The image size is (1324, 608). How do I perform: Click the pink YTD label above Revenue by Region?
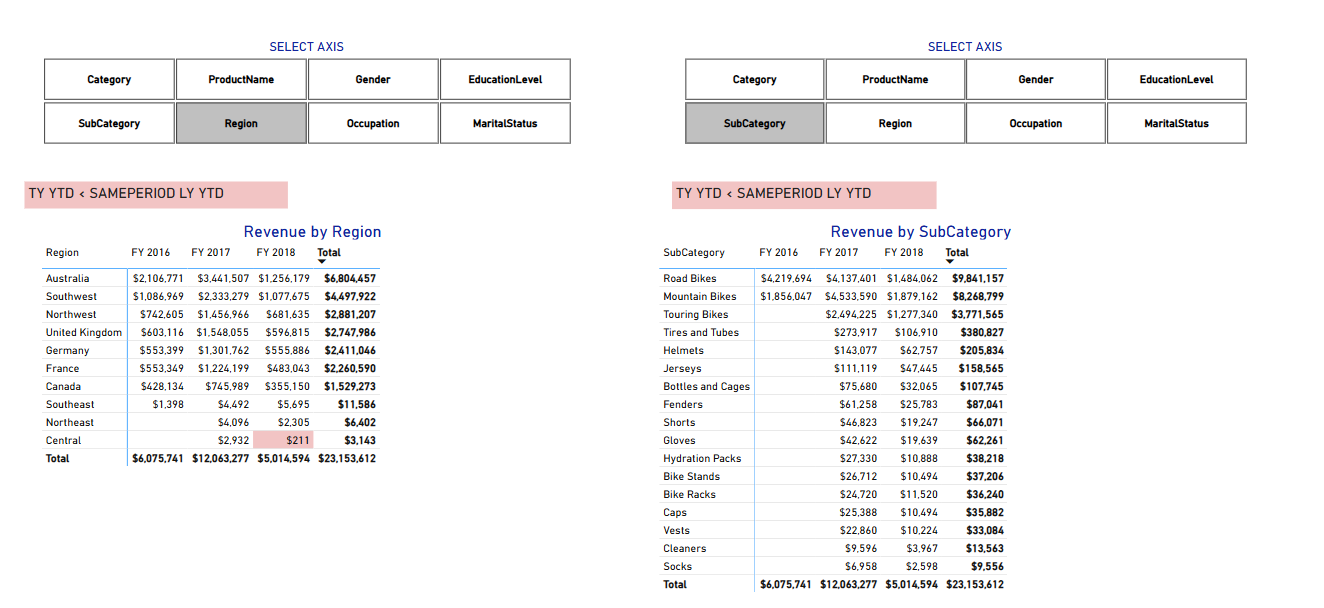pyautogui.click(x=156, y=194)
